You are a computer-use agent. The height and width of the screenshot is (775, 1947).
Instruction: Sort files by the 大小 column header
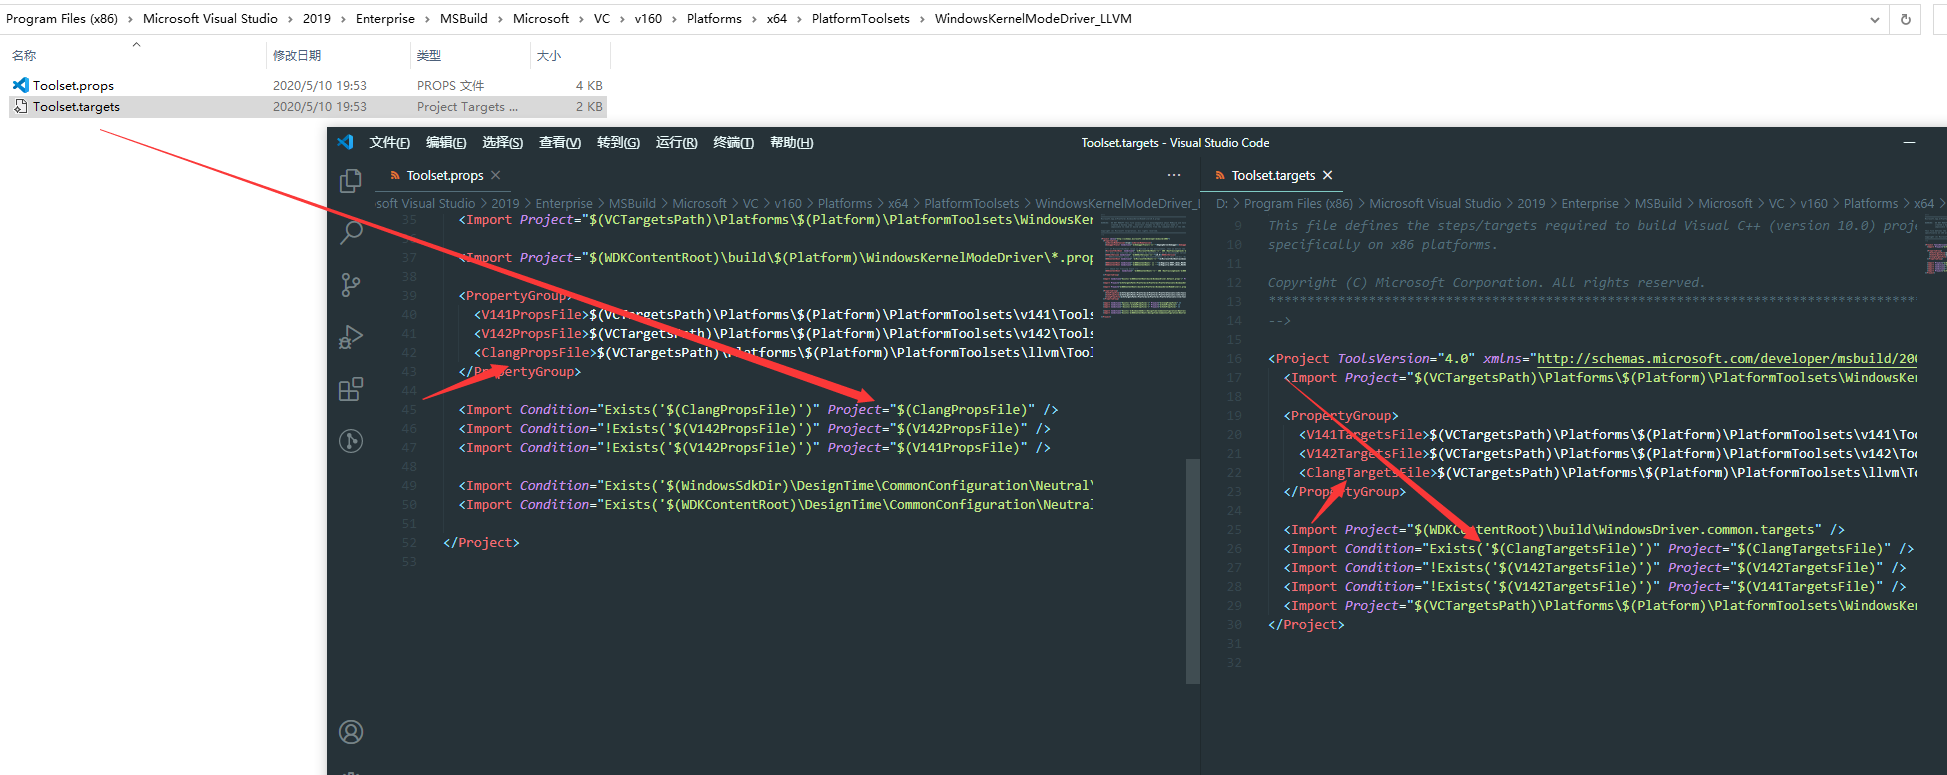coord(568,56)
